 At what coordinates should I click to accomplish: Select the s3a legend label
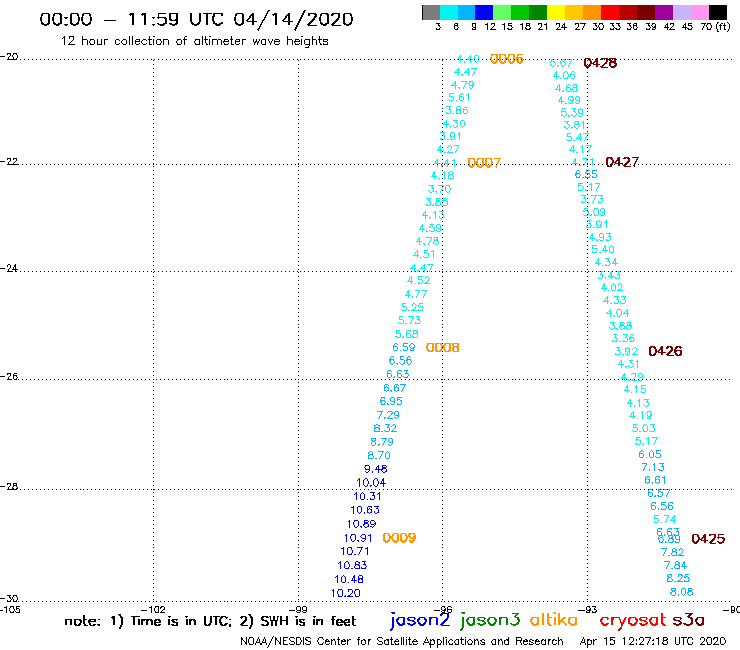tap(689, 620)
